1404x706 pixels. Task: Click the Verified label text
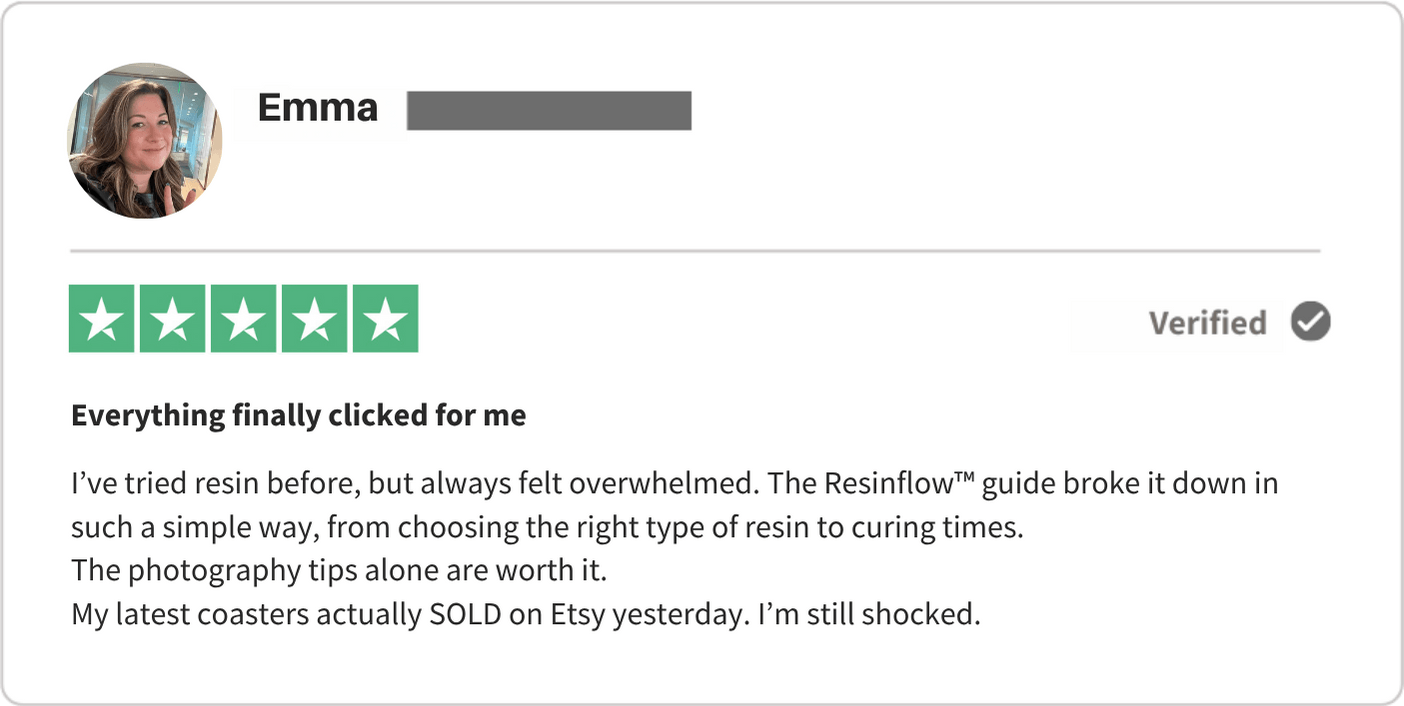pos(1207,324)
